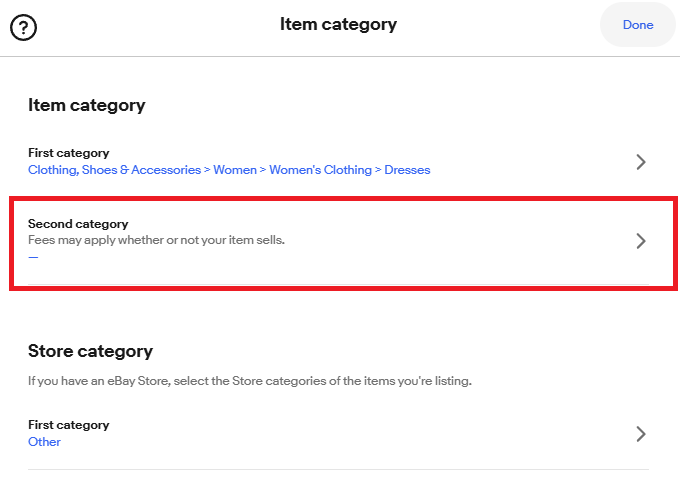Click the "Second category" label
680x490 pixels.
point(78,224)
